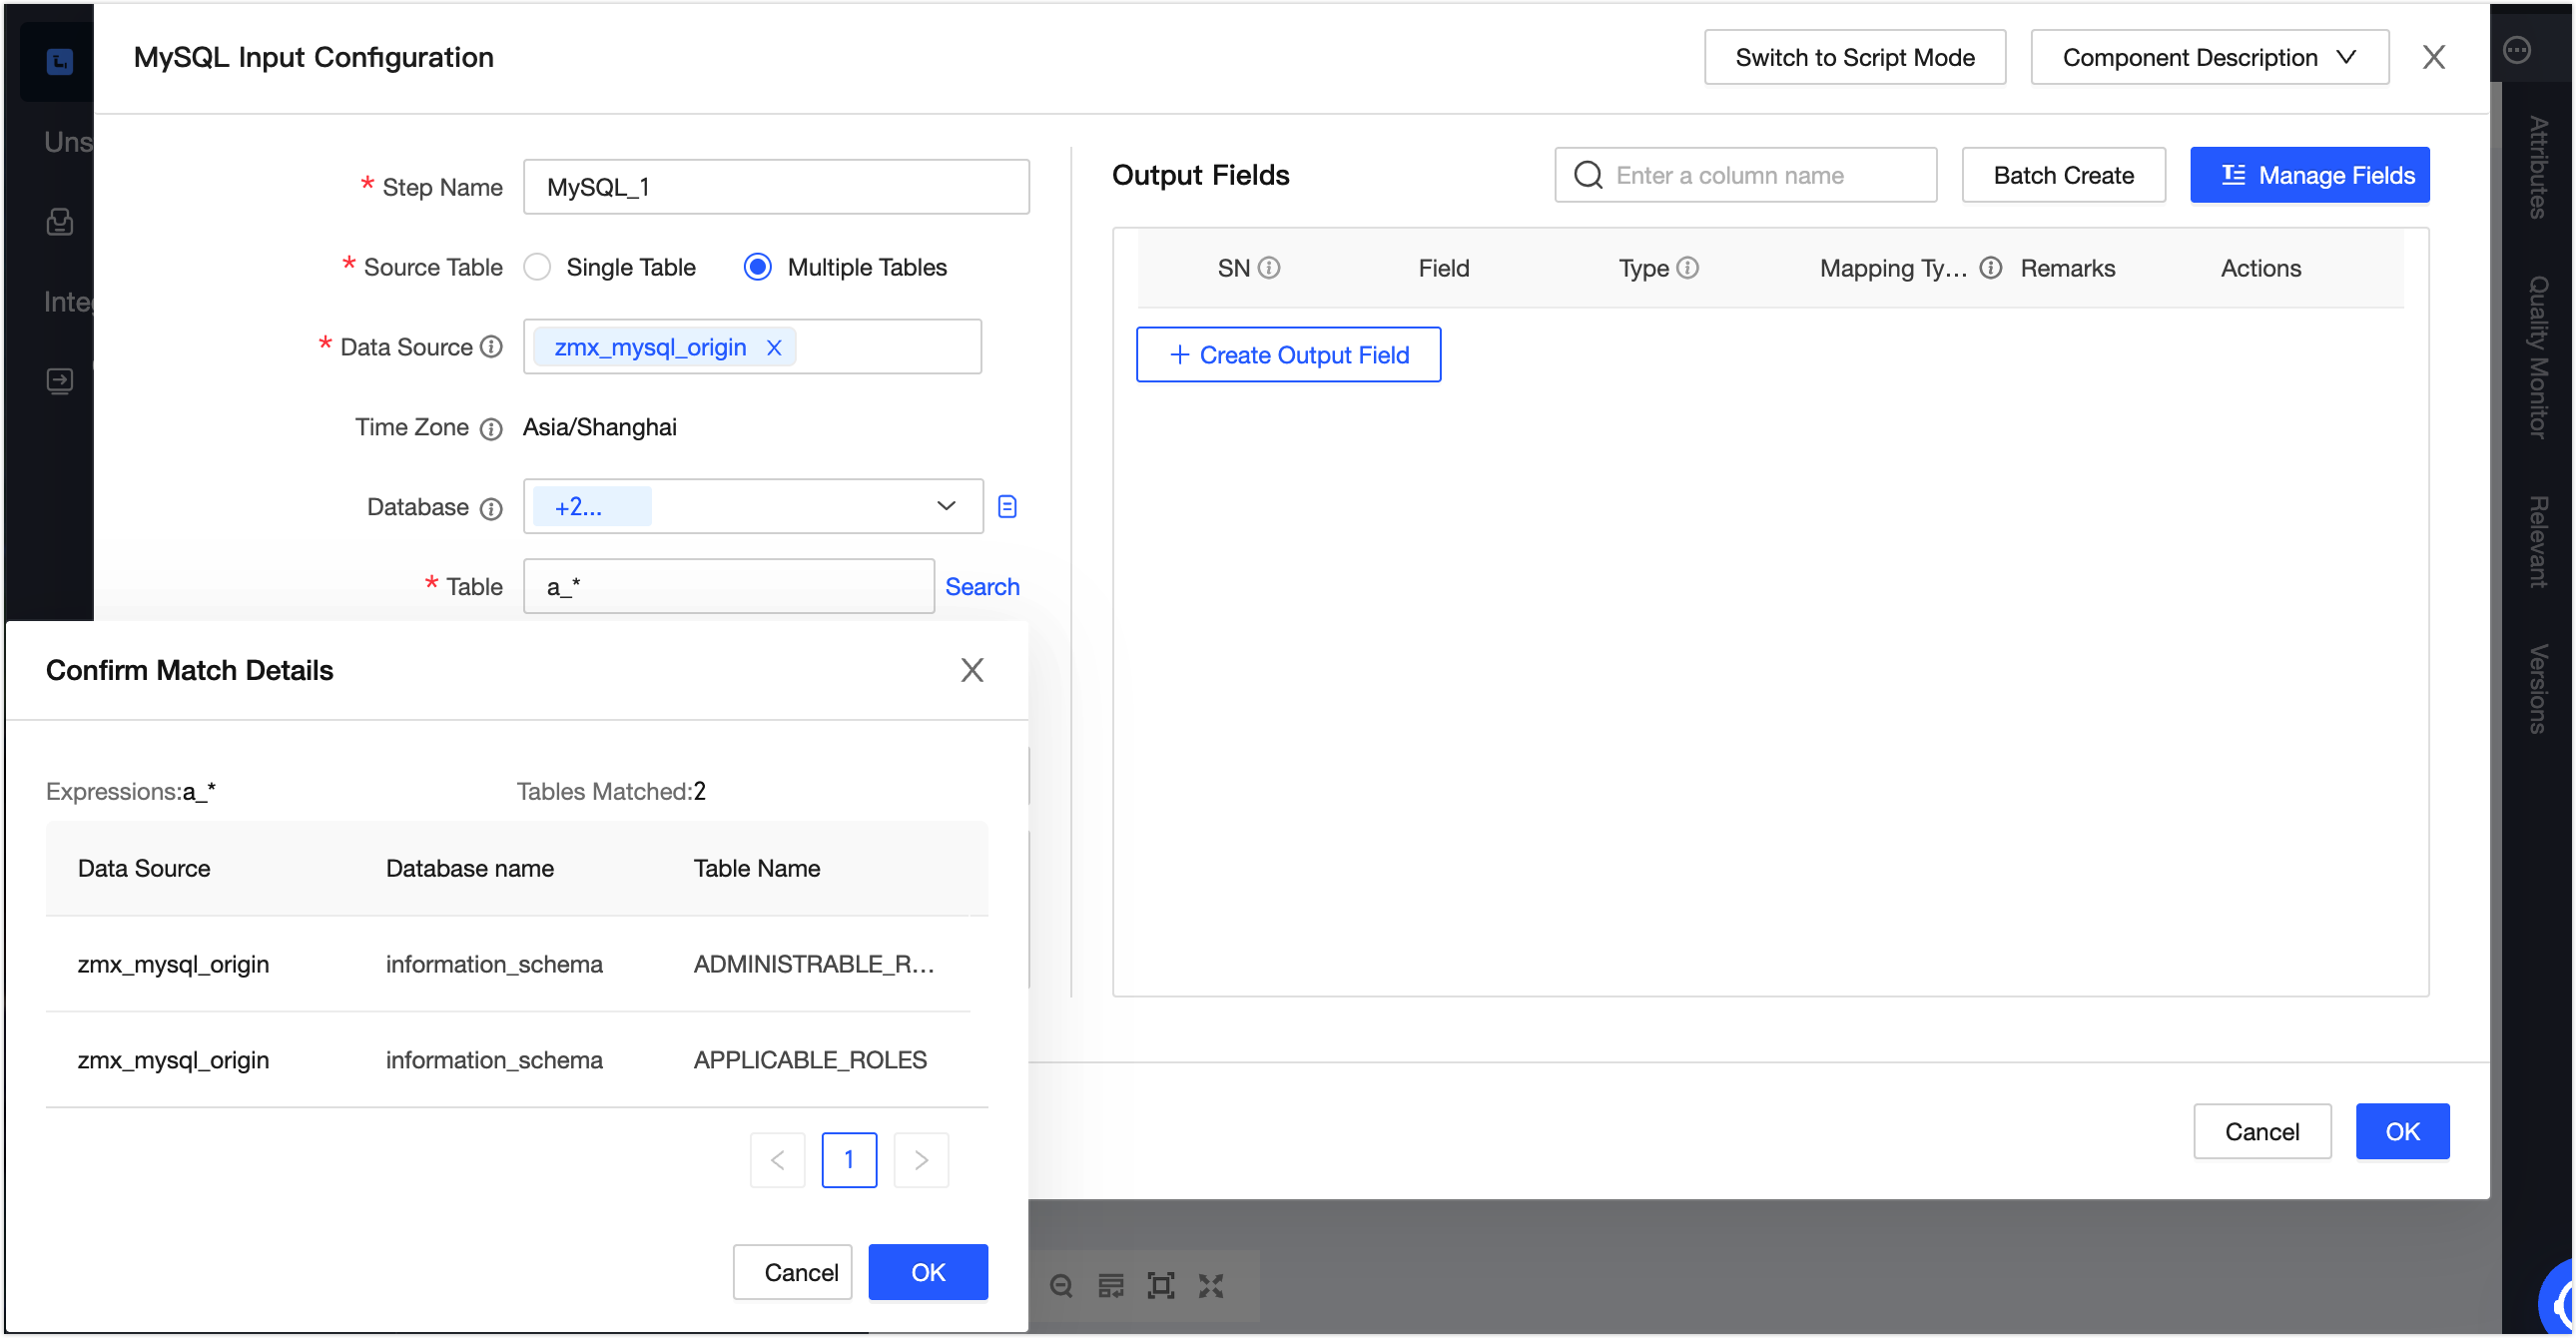Click the Database name column header
The height and width of the screenshot is (1338, 2576).
click(x=469, y=868)
